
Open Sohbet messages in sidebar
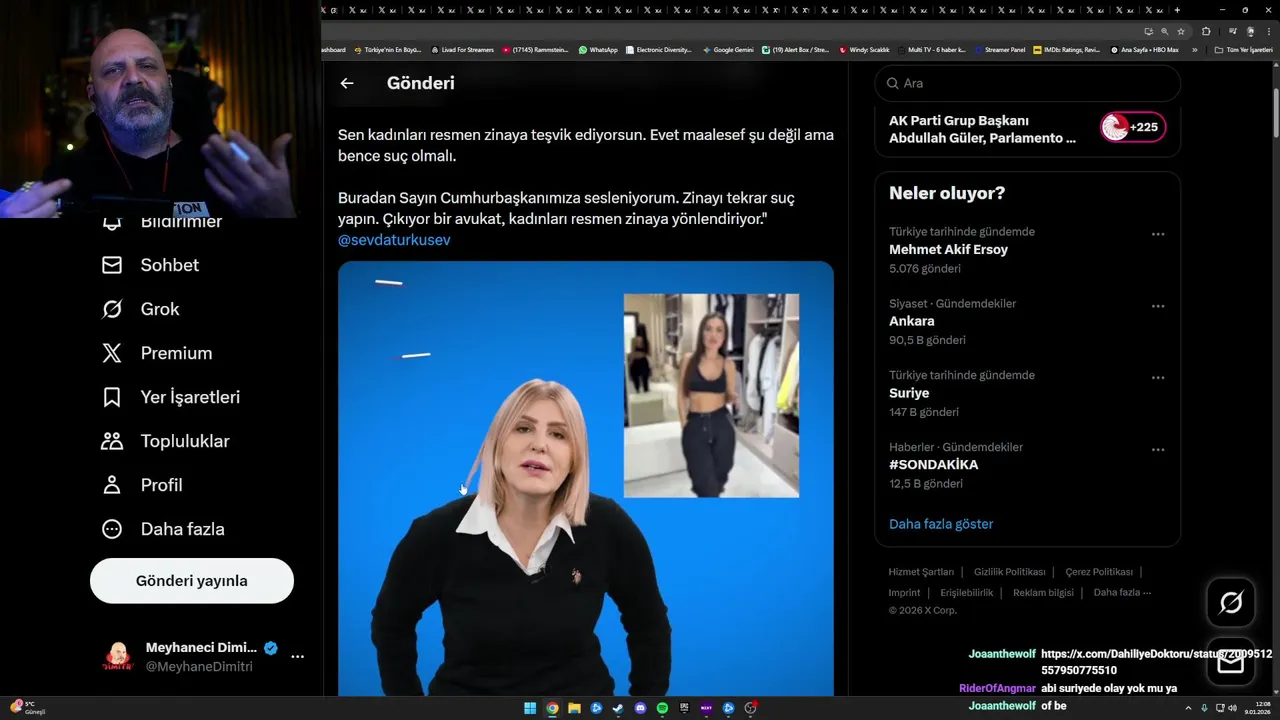(151, 265)
